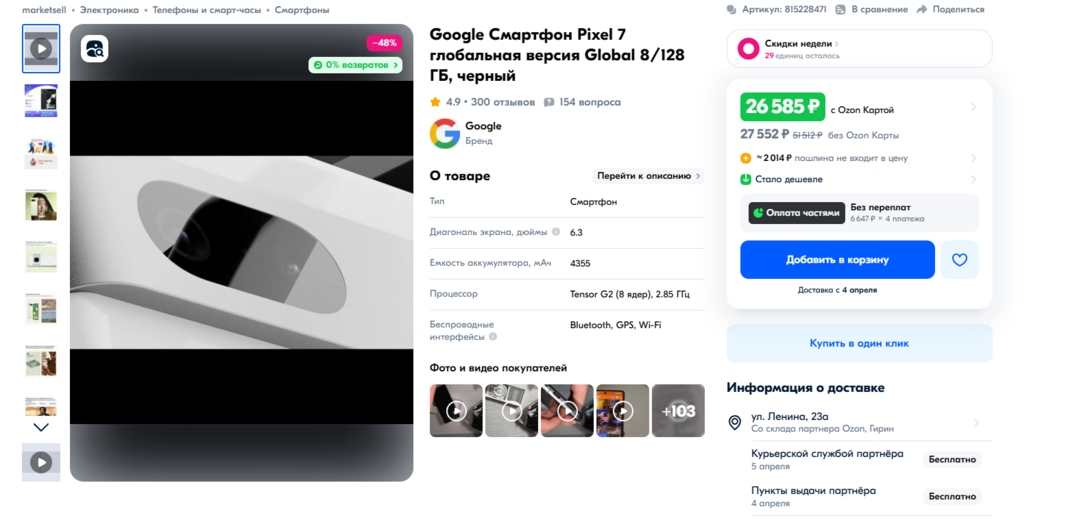The image size is (1090, 520).
Task: Open the Скидки недели promotion chevron
Action: click(836, 44)
